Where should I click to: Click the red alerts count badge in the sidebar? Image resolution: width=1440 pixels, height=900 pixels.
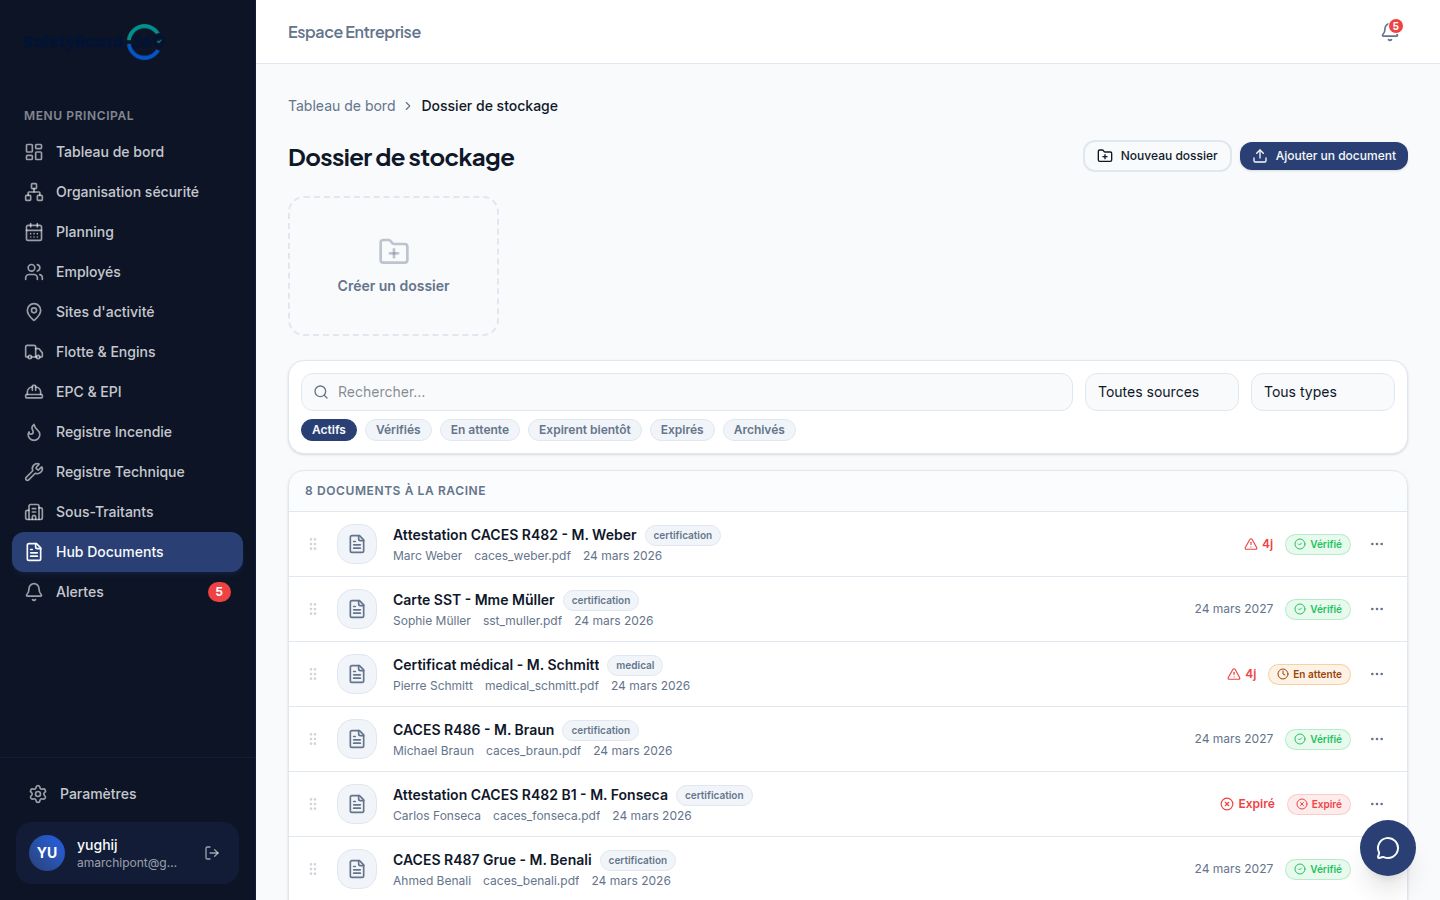(219, 592)
